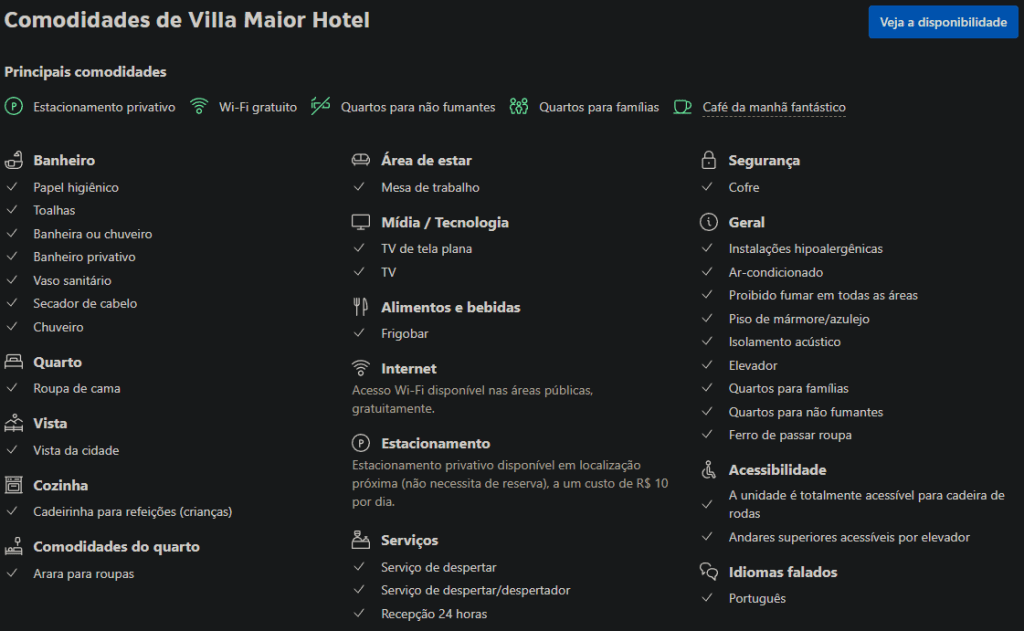
Task: Click the Idiomas falados speech bubble icon
Action: coord(709,572)
